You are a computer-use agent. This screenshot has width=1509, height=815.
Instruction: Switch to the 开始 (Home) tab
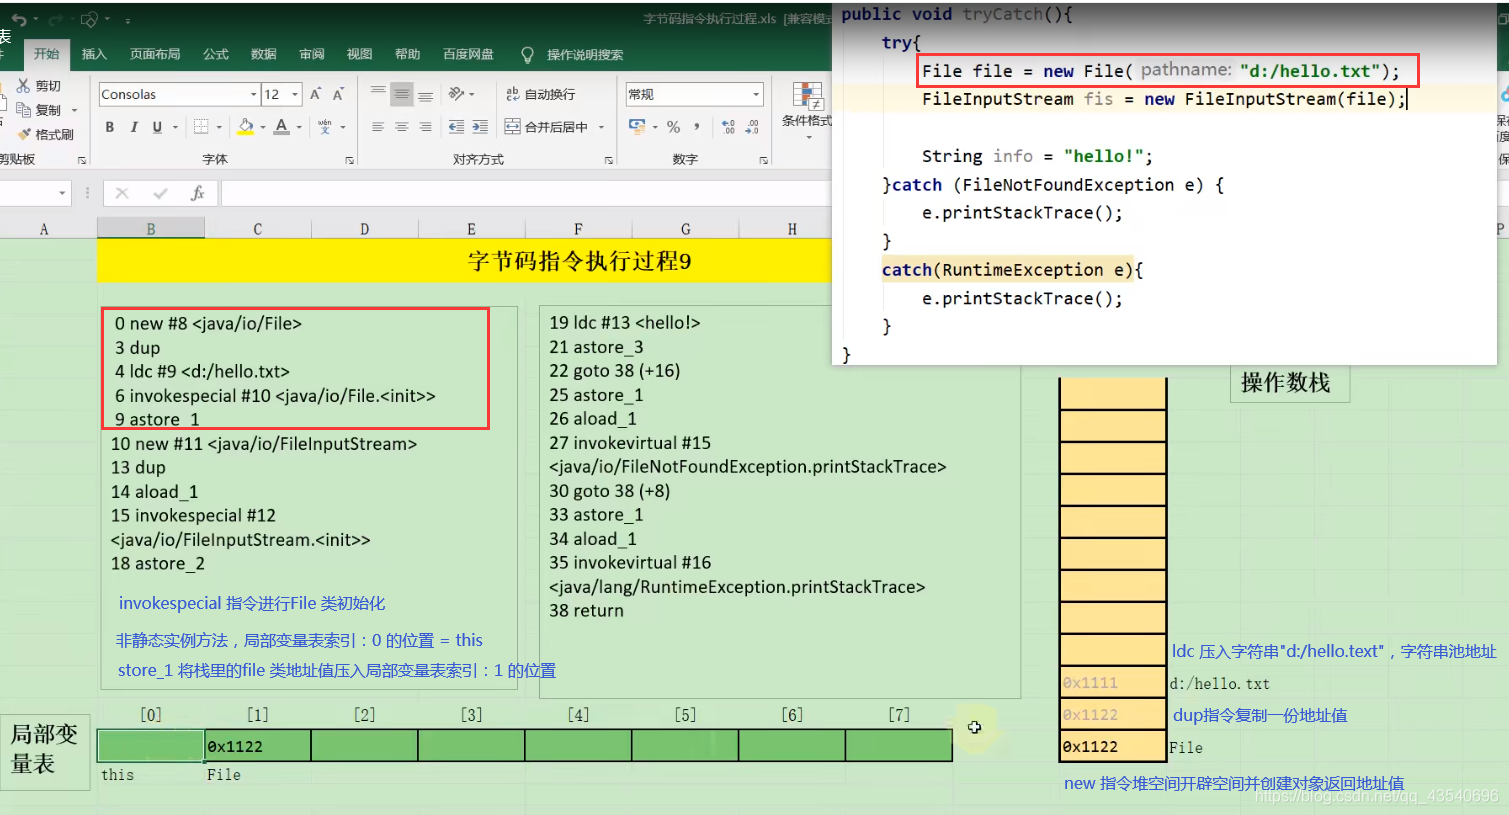(47, 54)
